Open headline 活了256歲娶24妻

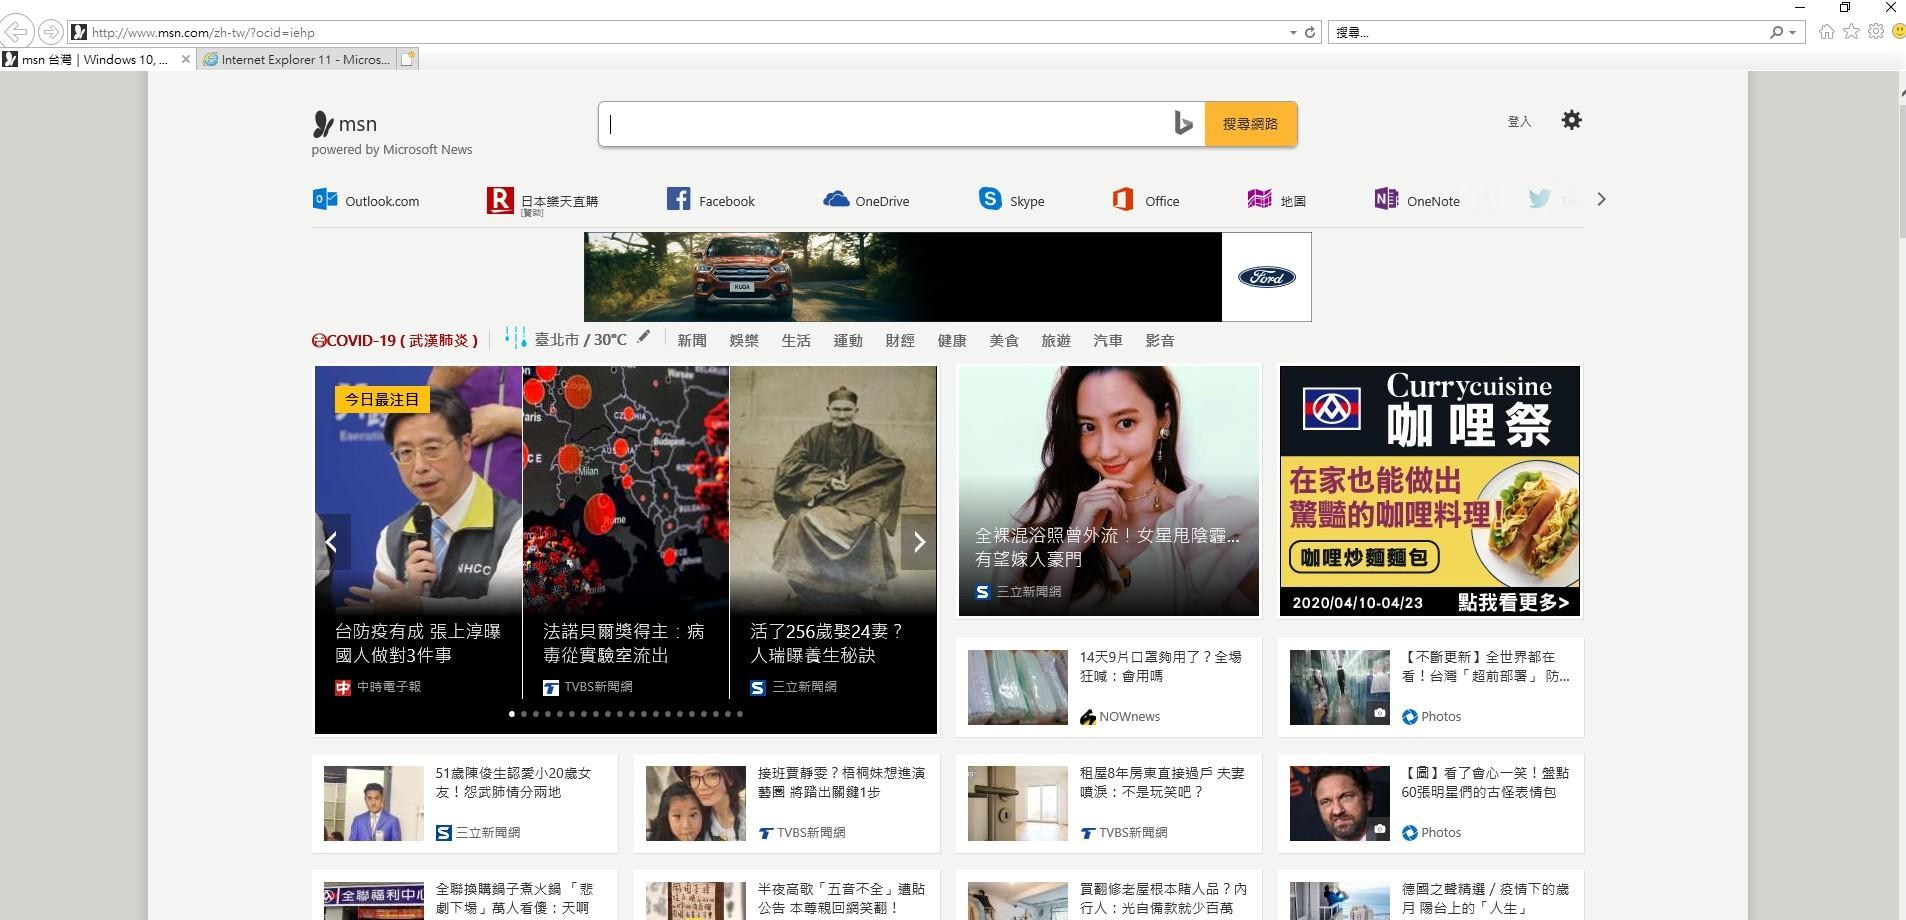pos(827,643)
